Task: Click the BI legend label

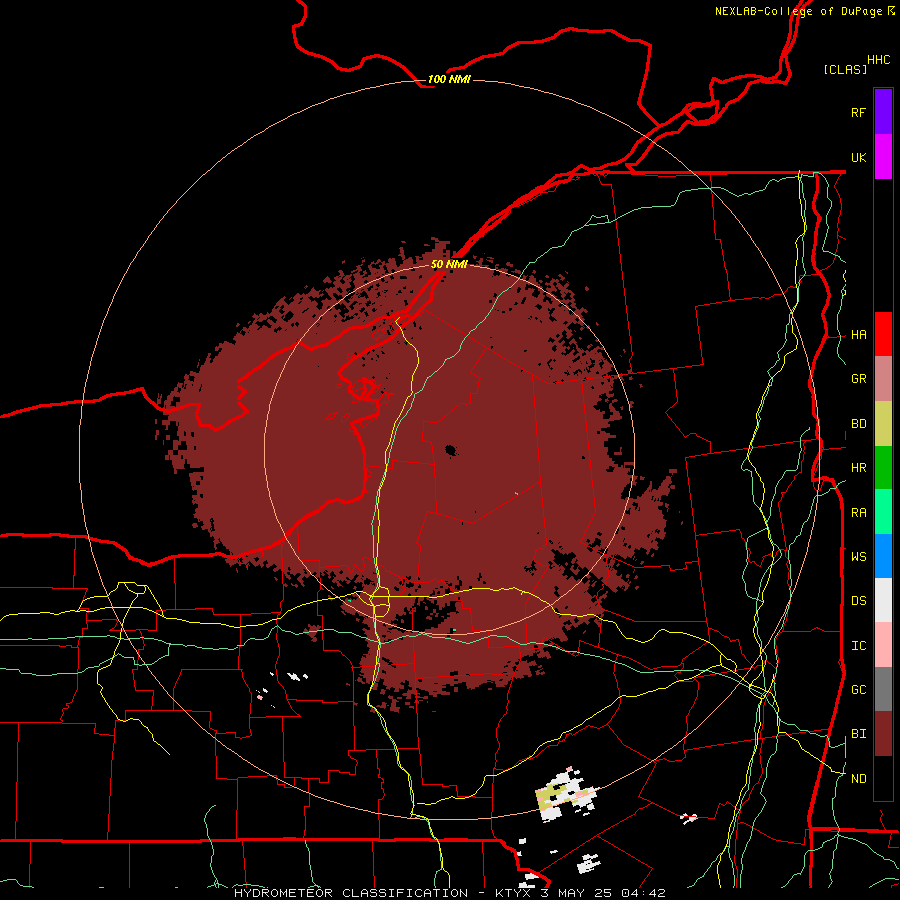Action: click(858, 734)
